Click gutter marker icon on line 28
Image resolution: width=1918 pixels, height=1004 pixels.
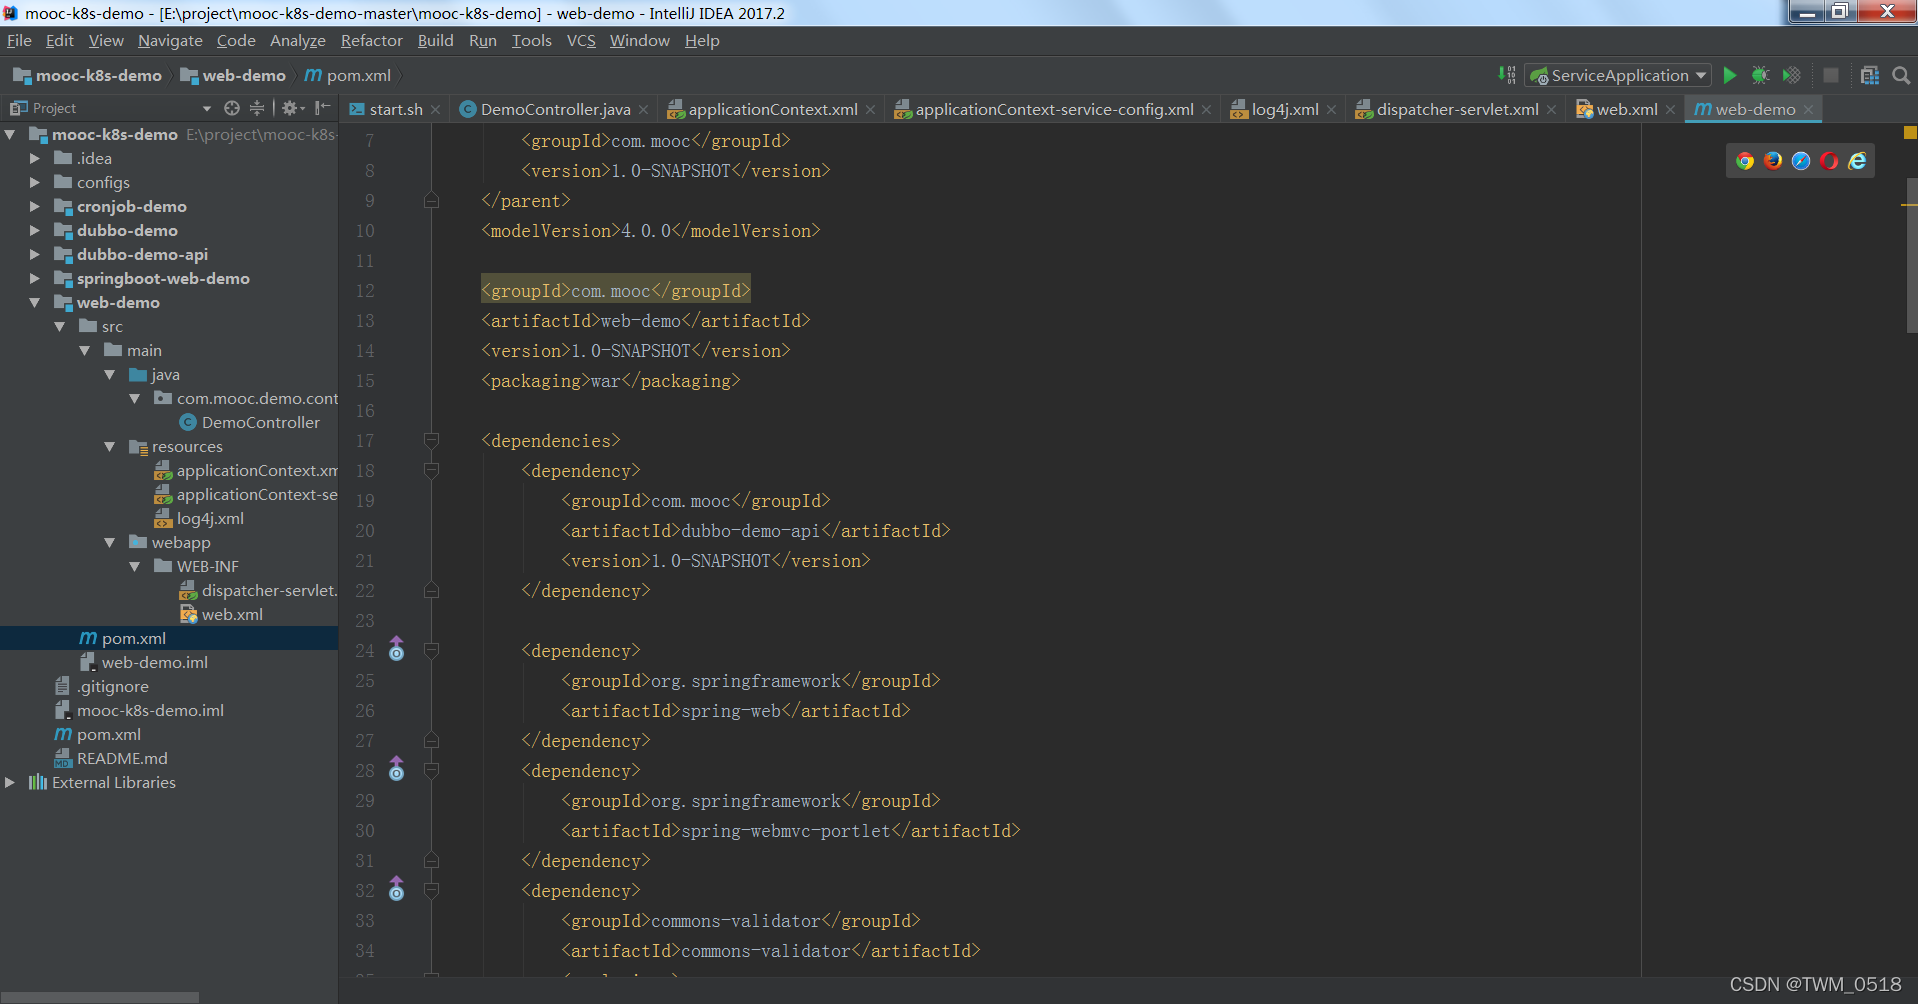(397, 769)
